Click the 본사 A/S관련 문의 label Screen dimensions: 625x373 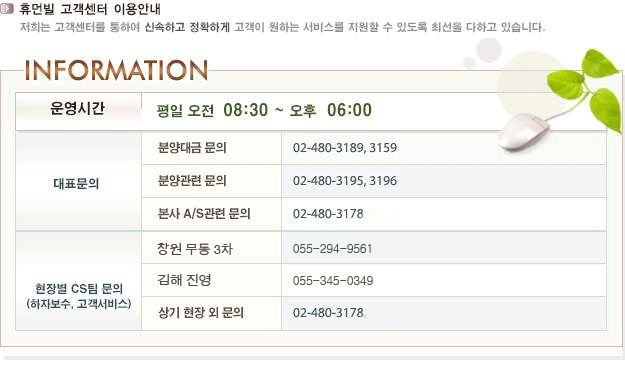tap(204, 214)
